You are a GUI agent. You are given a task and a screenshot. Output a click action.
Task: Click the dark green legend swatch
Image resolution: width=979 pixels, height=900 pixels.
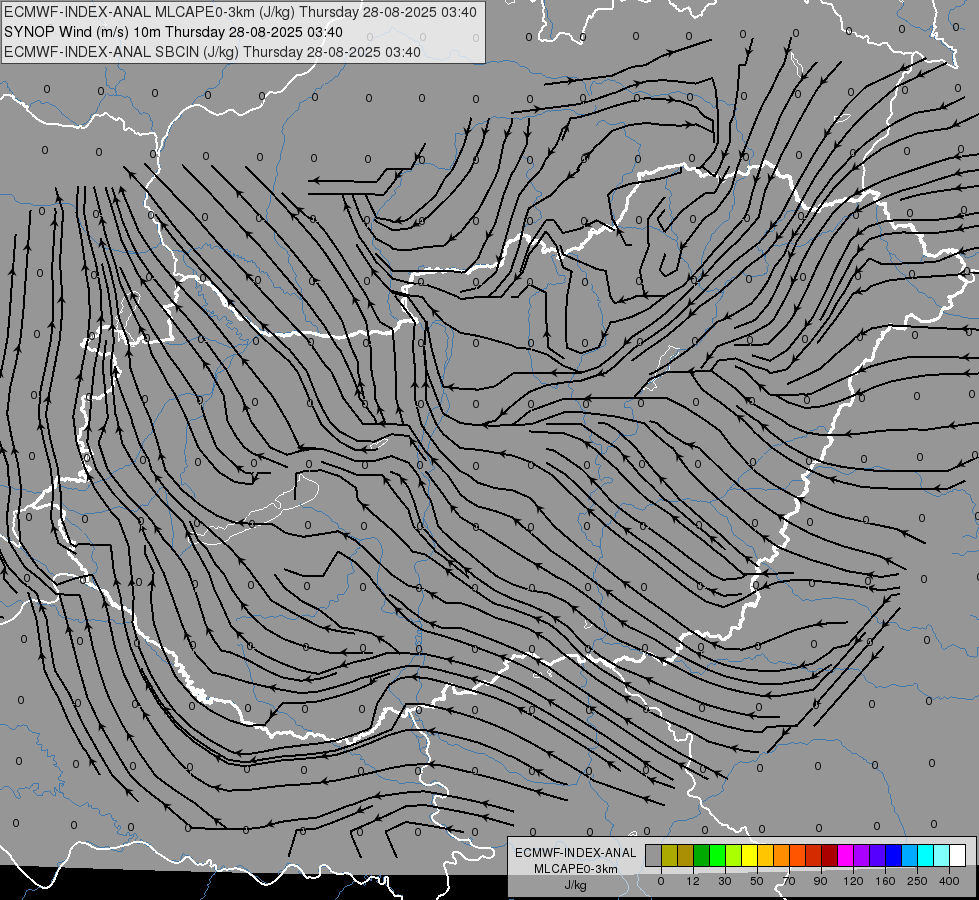pos(702,855)
